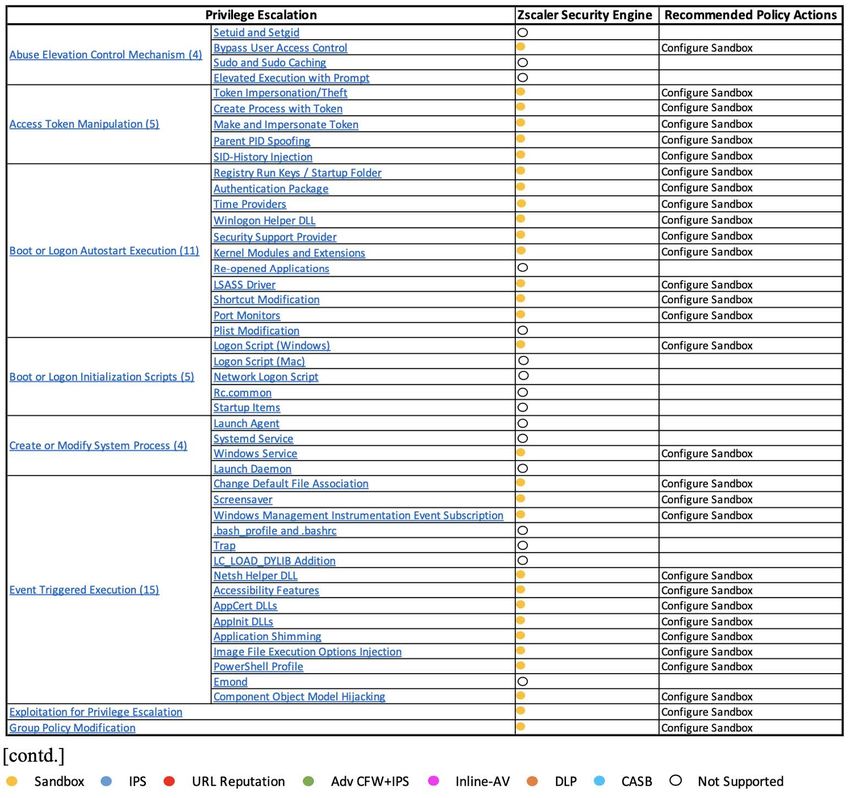Open the Re-opened Applications link

click(x=271, y=268)
